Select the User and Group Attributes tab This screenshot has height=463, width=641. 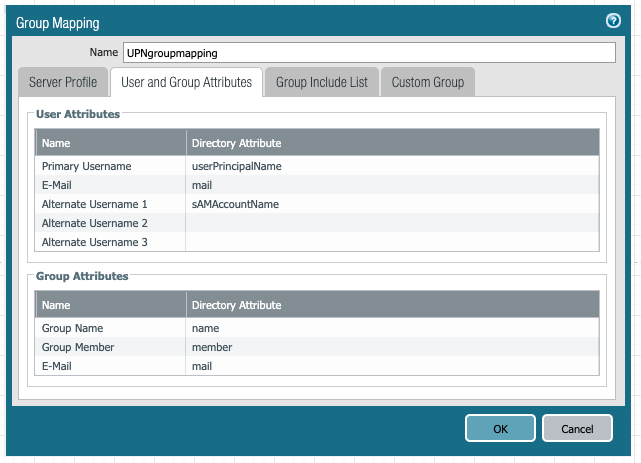185,82
